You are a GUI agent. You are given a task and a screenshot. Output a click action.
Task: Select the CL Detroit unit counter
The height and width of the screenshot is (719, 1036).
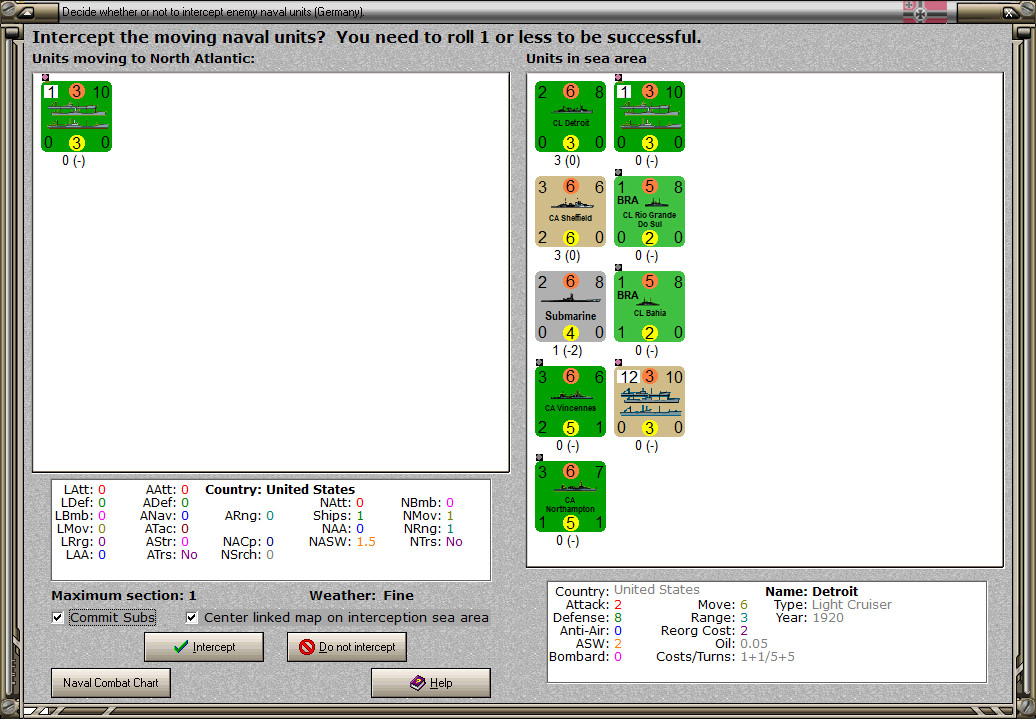[570, 117]
